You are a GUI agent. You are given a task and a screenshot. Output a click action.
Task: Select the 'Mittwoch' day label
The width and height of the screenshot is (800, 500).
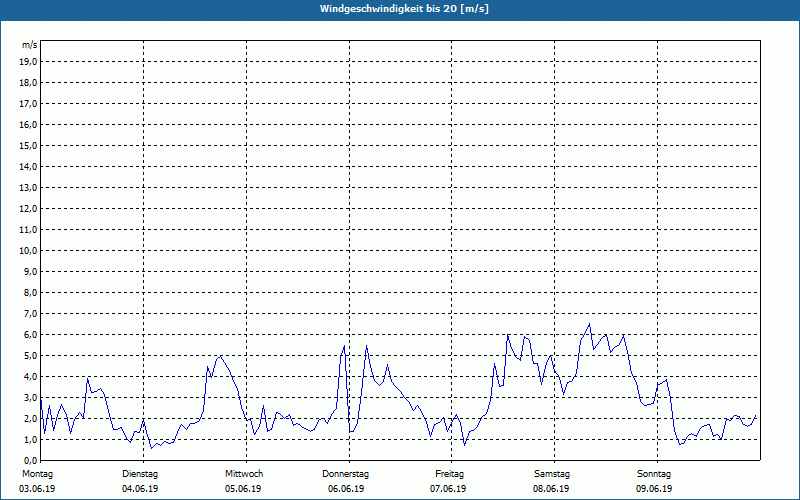244,474
